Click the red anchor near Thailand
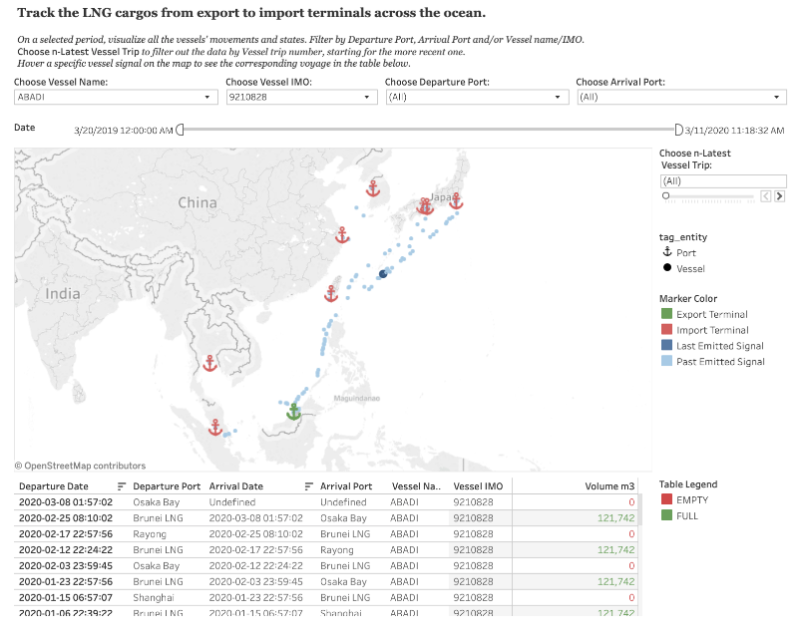The height and width of the screenshot is (637, 800). point(210,363)
